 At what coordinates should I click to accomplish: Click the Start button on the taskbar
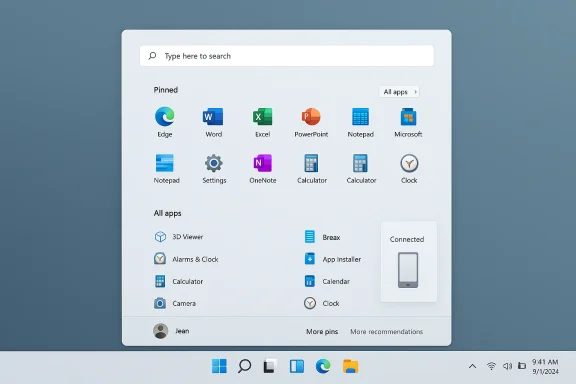(x=219, y=366)
